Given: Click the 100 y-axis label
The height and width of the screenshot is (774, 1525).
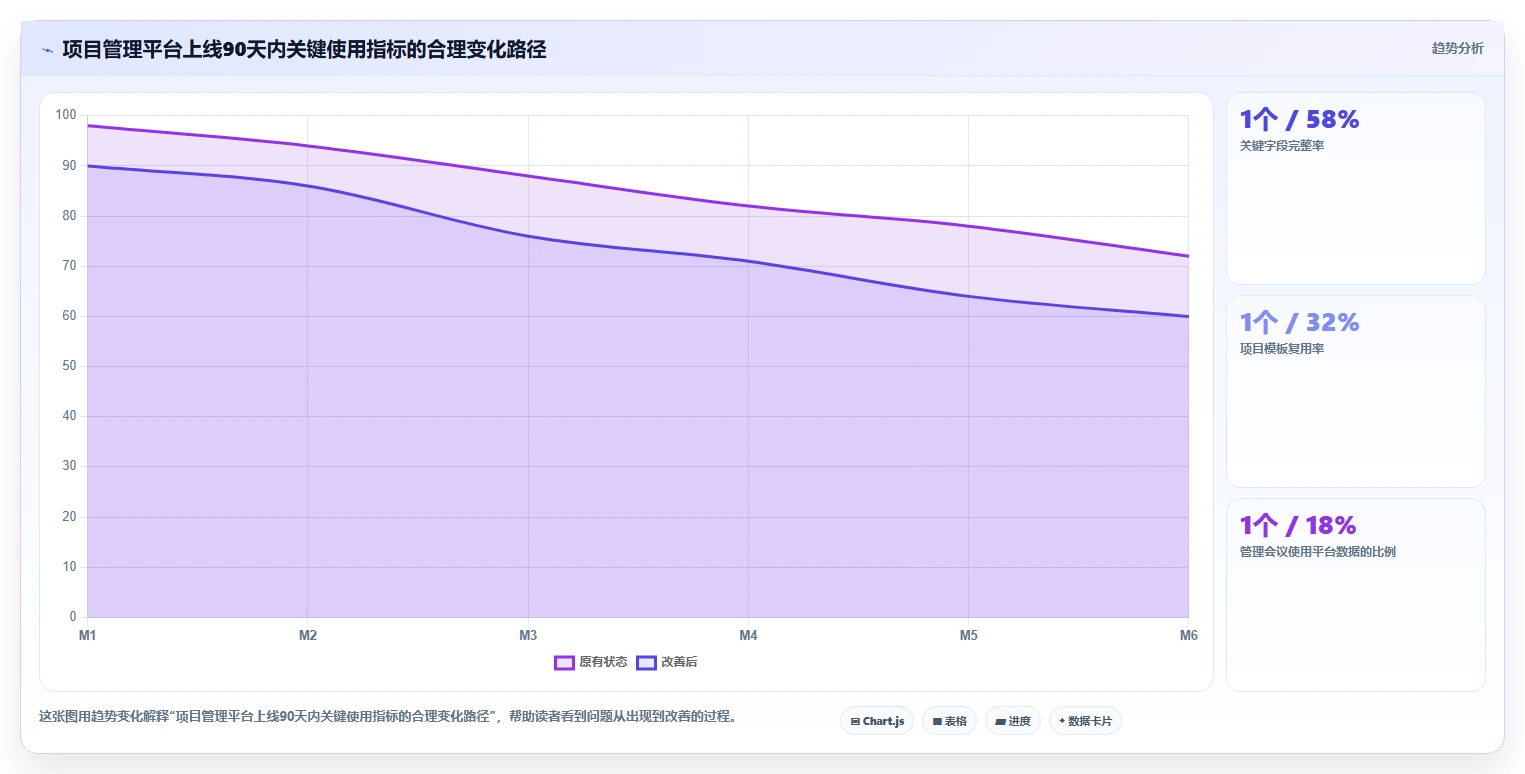Looking at the screenshot, I should tap(66, 115).
